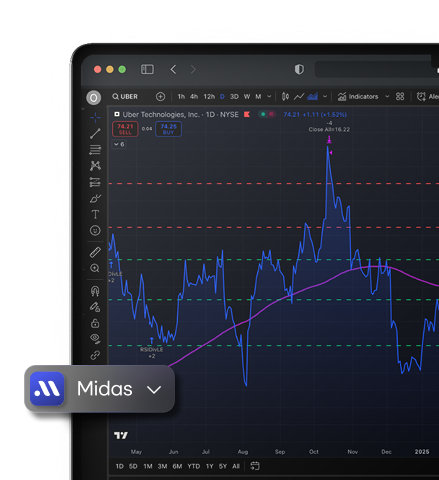Set chart range to 3M
The height and width of the screenshot is (480, 439).
click(x=162, y=466)
